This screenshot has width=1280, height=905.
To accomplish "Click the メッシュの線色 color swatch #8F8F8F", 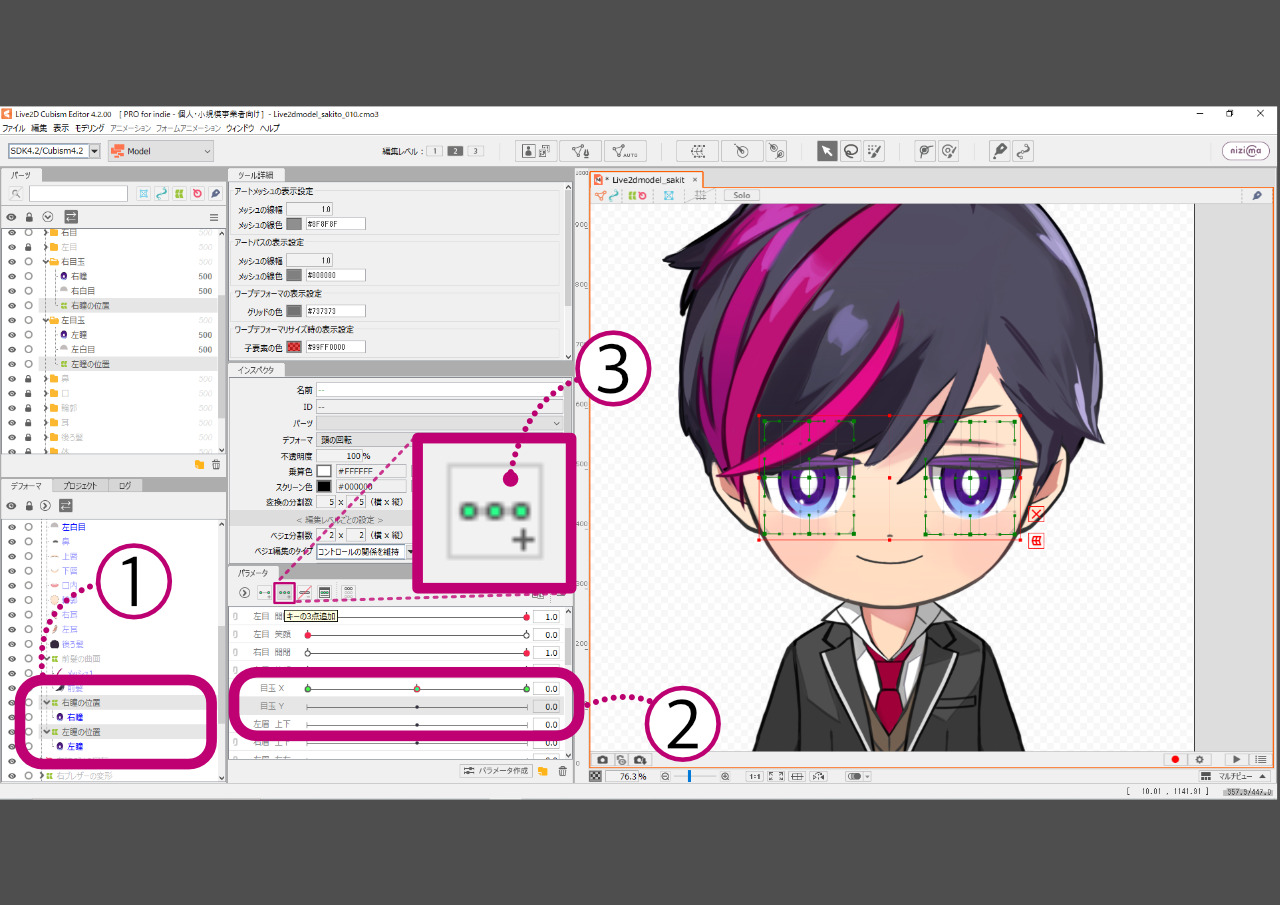I will 294,224.
